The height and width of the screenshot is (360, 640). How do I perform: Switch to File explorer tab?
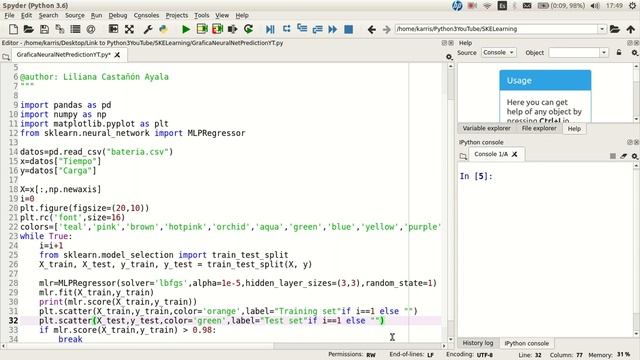(539, 128)
